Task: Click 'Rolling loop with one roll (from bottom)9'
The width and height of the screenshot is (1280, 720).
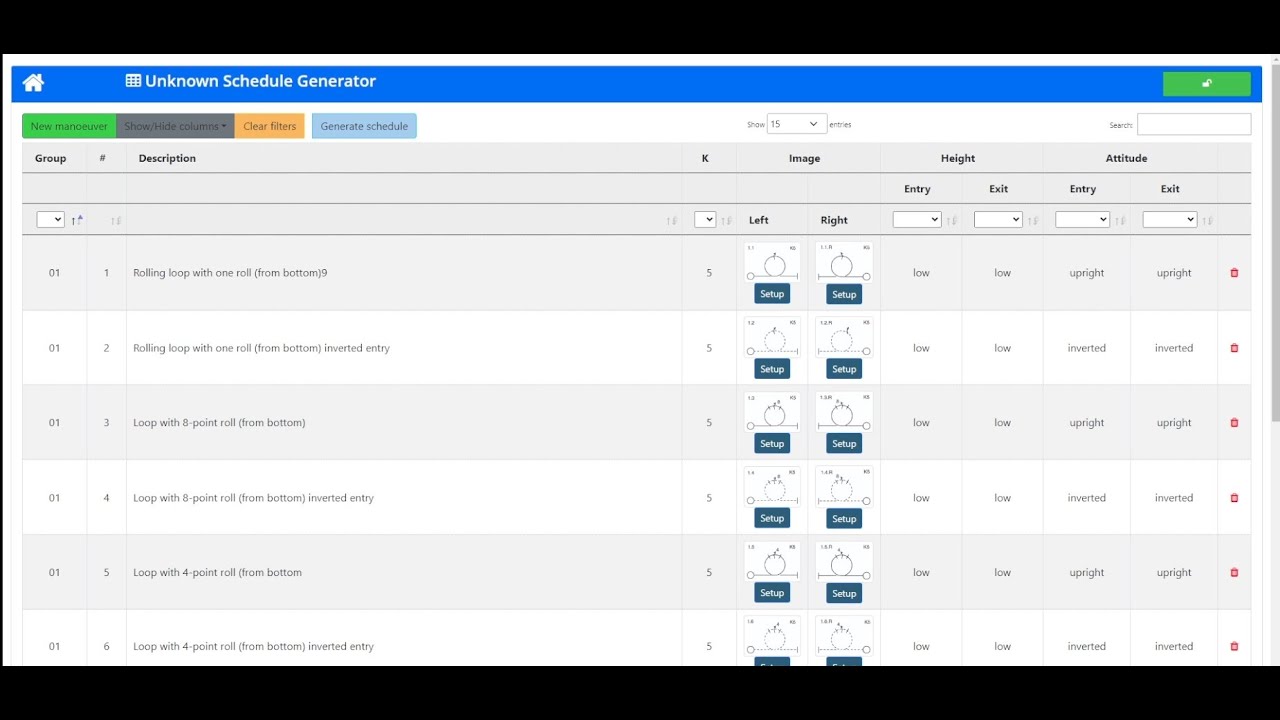Action: pos(230,273)
